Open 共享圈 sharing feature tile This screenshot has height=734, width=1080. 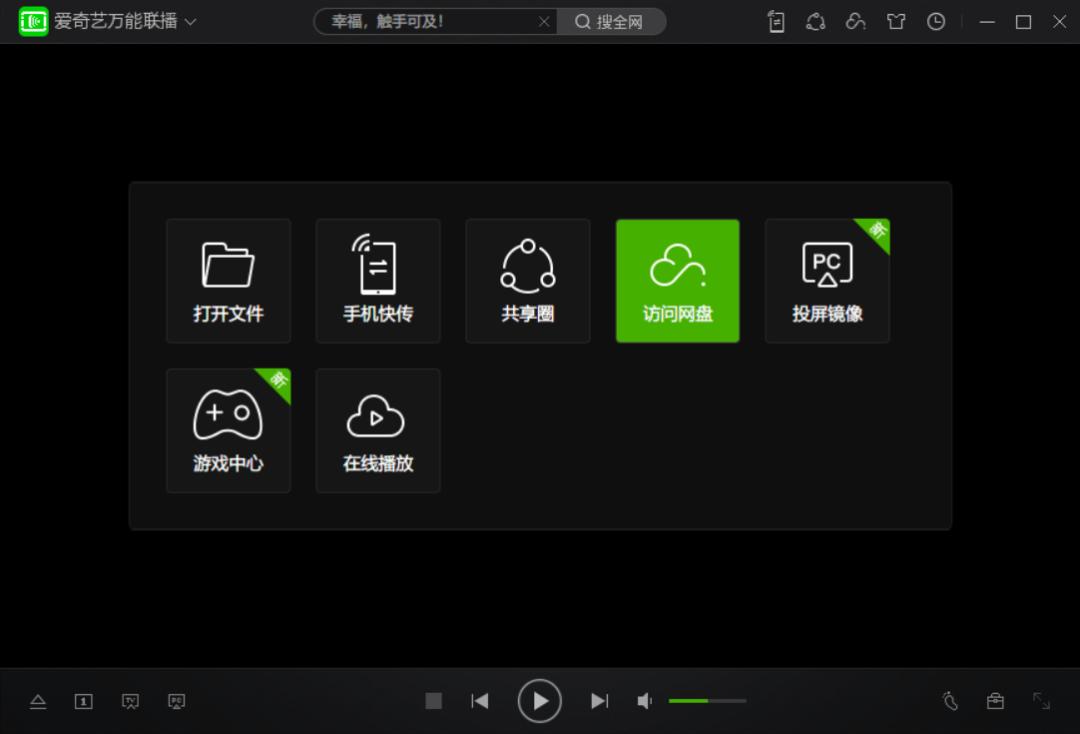coord(528,280)
